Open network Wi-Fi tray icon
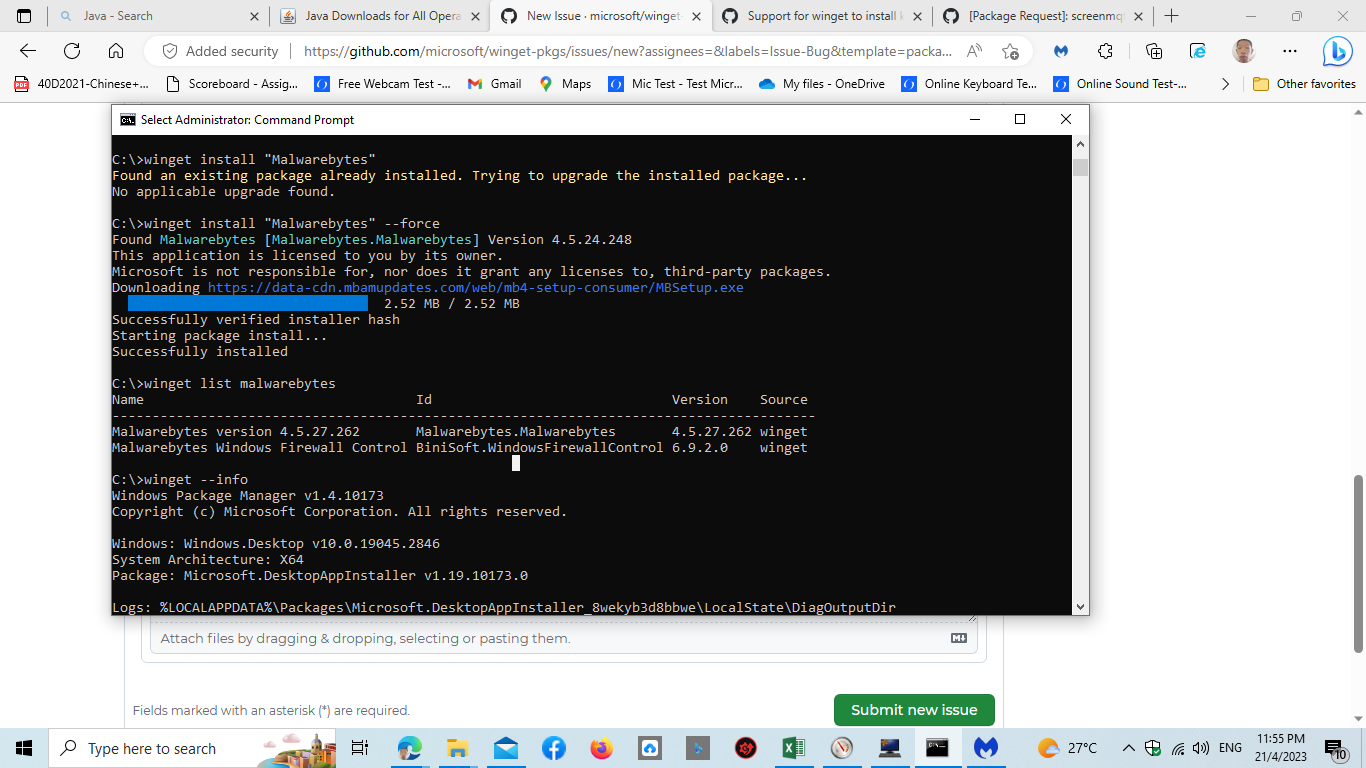Image resolution: width=1366 pixels, height=768 pixels. coord(1177,748)
